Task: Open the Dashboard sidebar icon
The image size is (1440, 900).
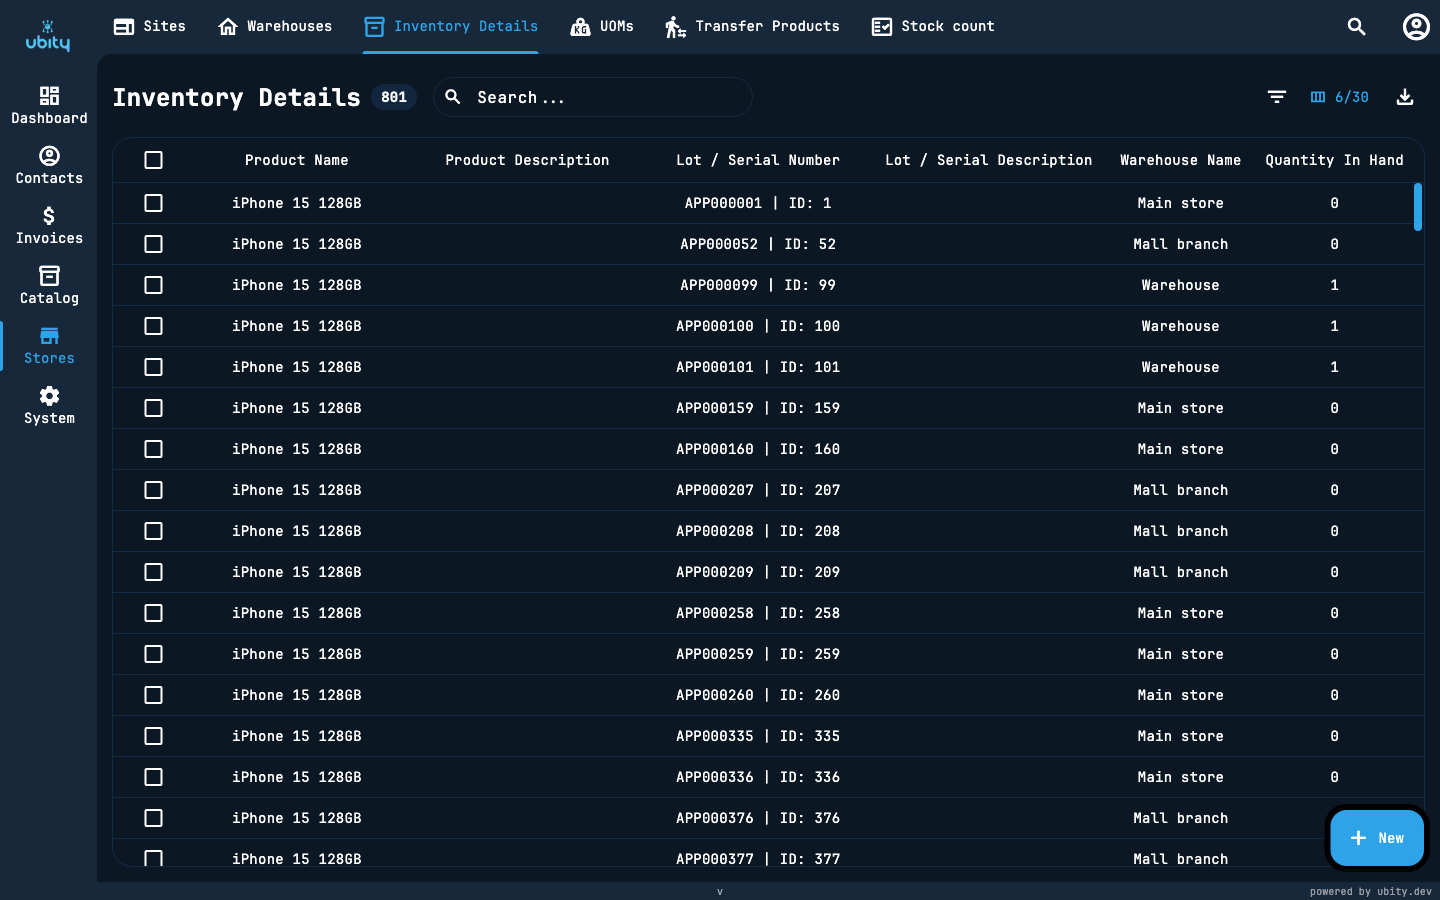Action: click(49, 105)
